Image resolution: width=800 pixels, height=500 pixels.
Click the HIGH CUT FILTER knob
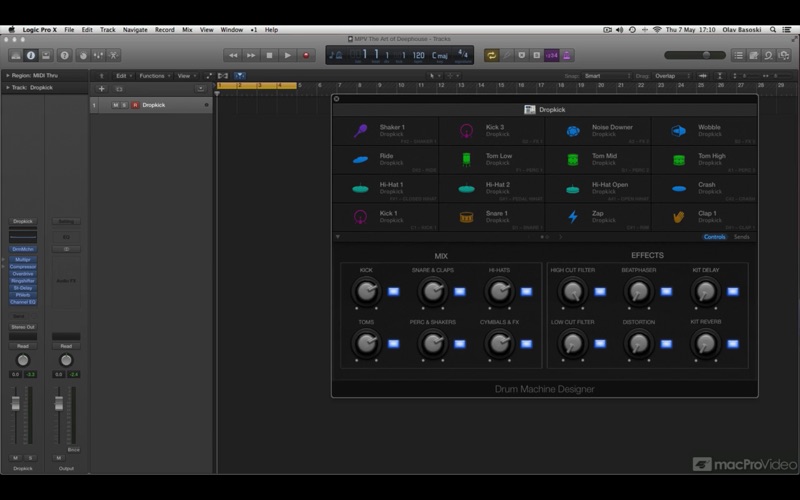tap(572, 292)
